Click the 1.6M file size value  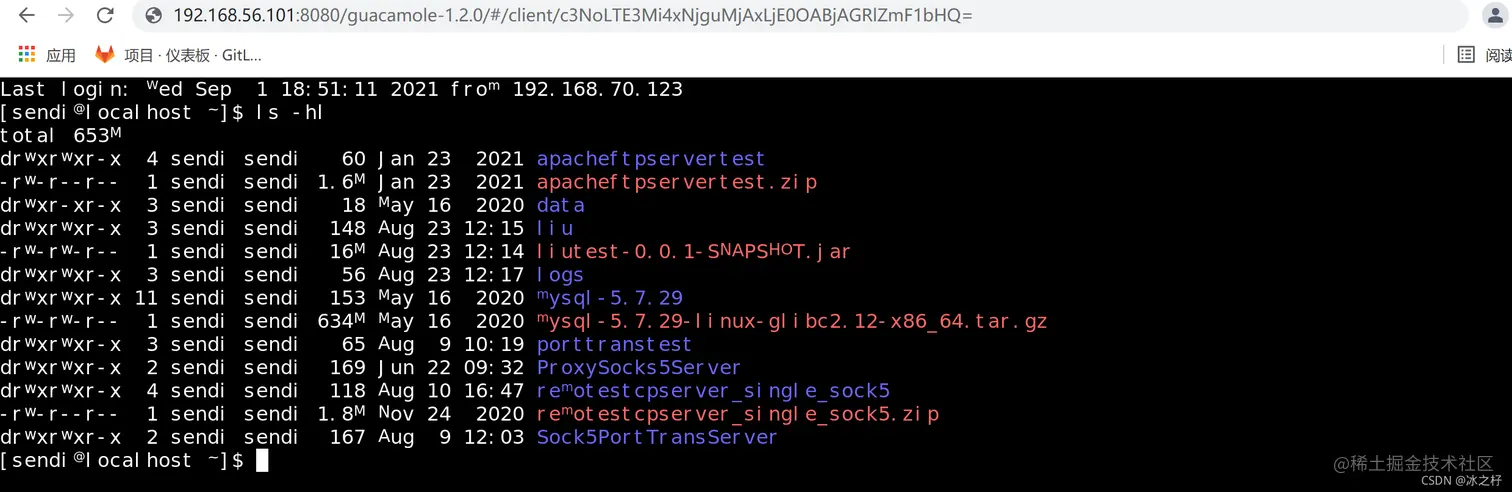[x=341, y=182]
